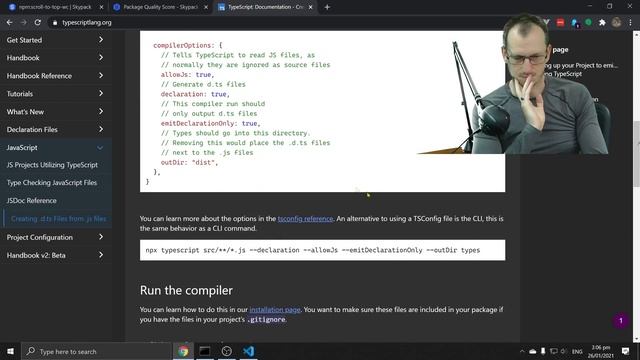
Task: Follow the installation page link
Action: pos(275,310)
